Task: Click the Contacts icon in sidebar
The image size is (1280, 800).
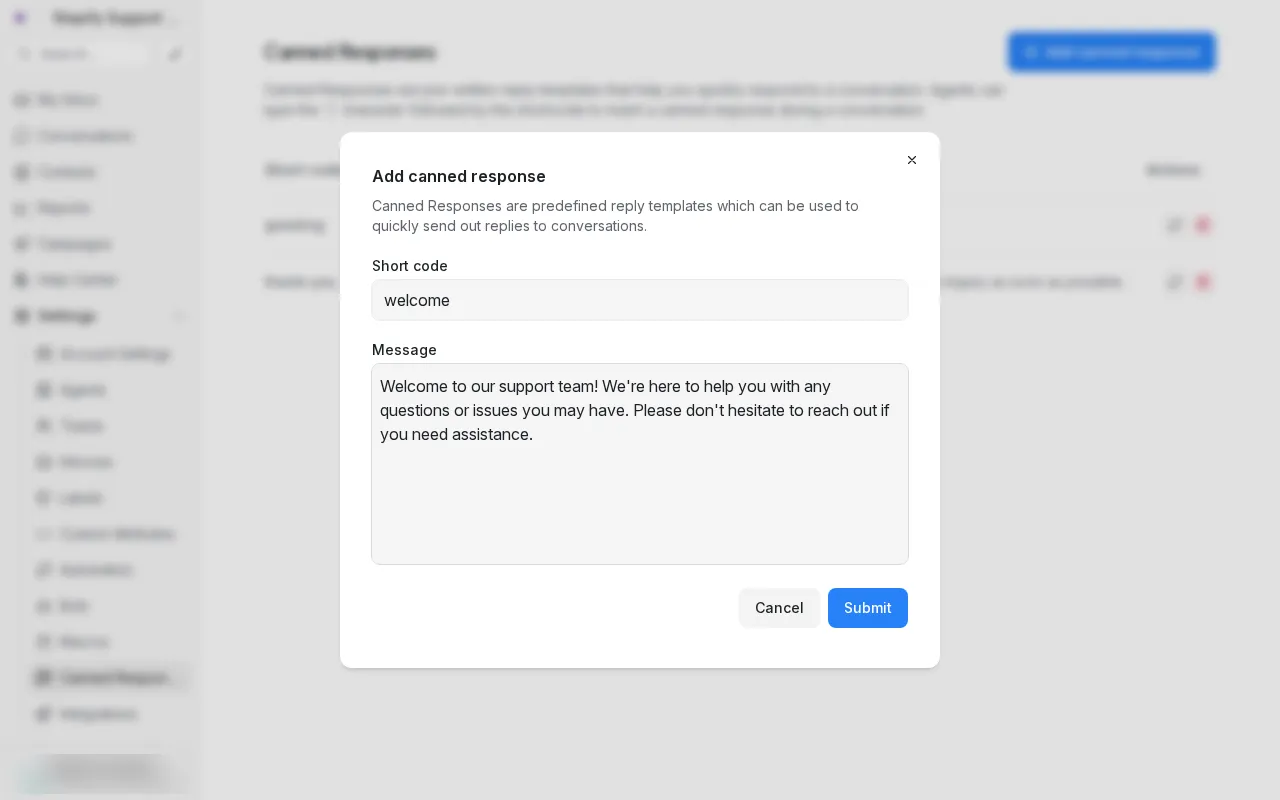Action: [22, 172]
